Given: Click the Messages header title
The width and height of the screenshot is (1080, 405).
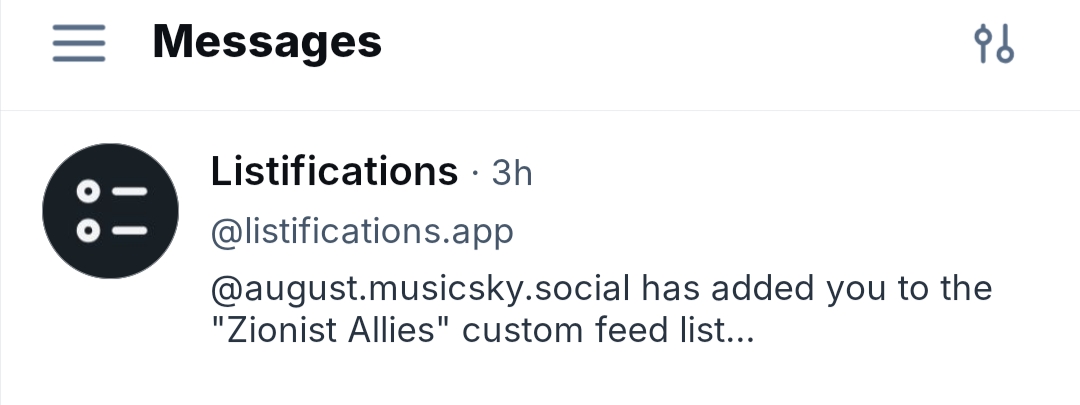Looking at the screenshot, I should click(x=267, y=42).
